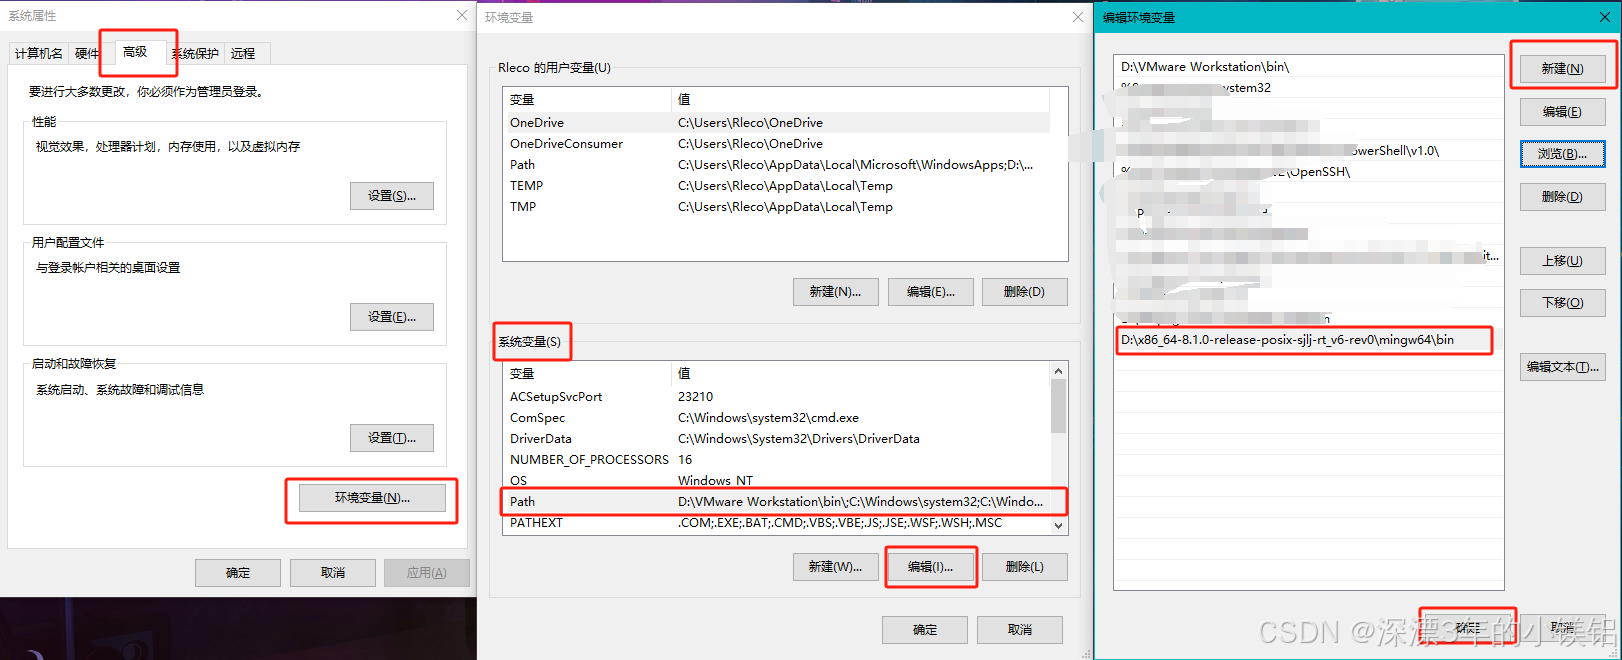Click the 下移(O) button

[x=1562, y=303]
